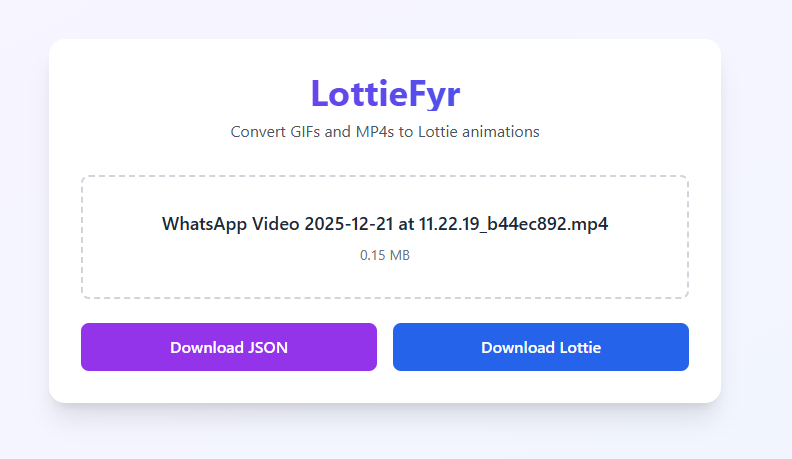The image size is (792, 459).
Task: Select the uploaded WhatsApp Video file name
Action: pos(385,224)
